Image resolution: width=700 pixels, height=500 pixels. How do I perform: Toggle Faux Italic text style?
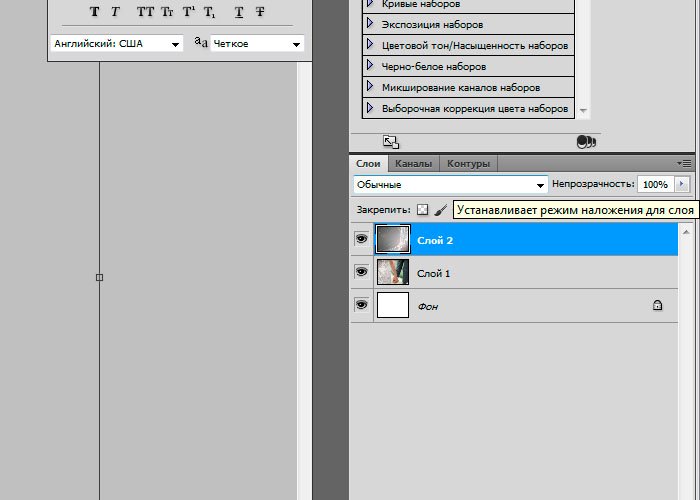tap(115, 12)
